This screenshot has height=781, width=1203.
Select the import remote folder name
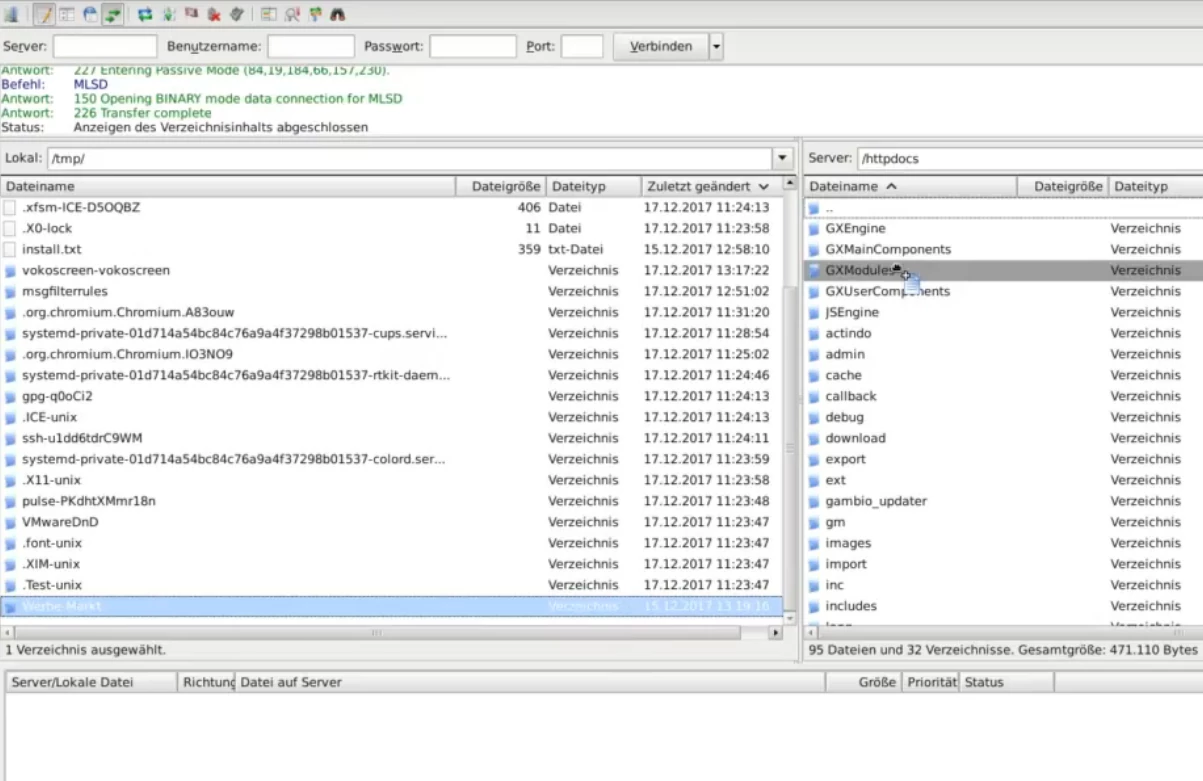pos(846,564)
